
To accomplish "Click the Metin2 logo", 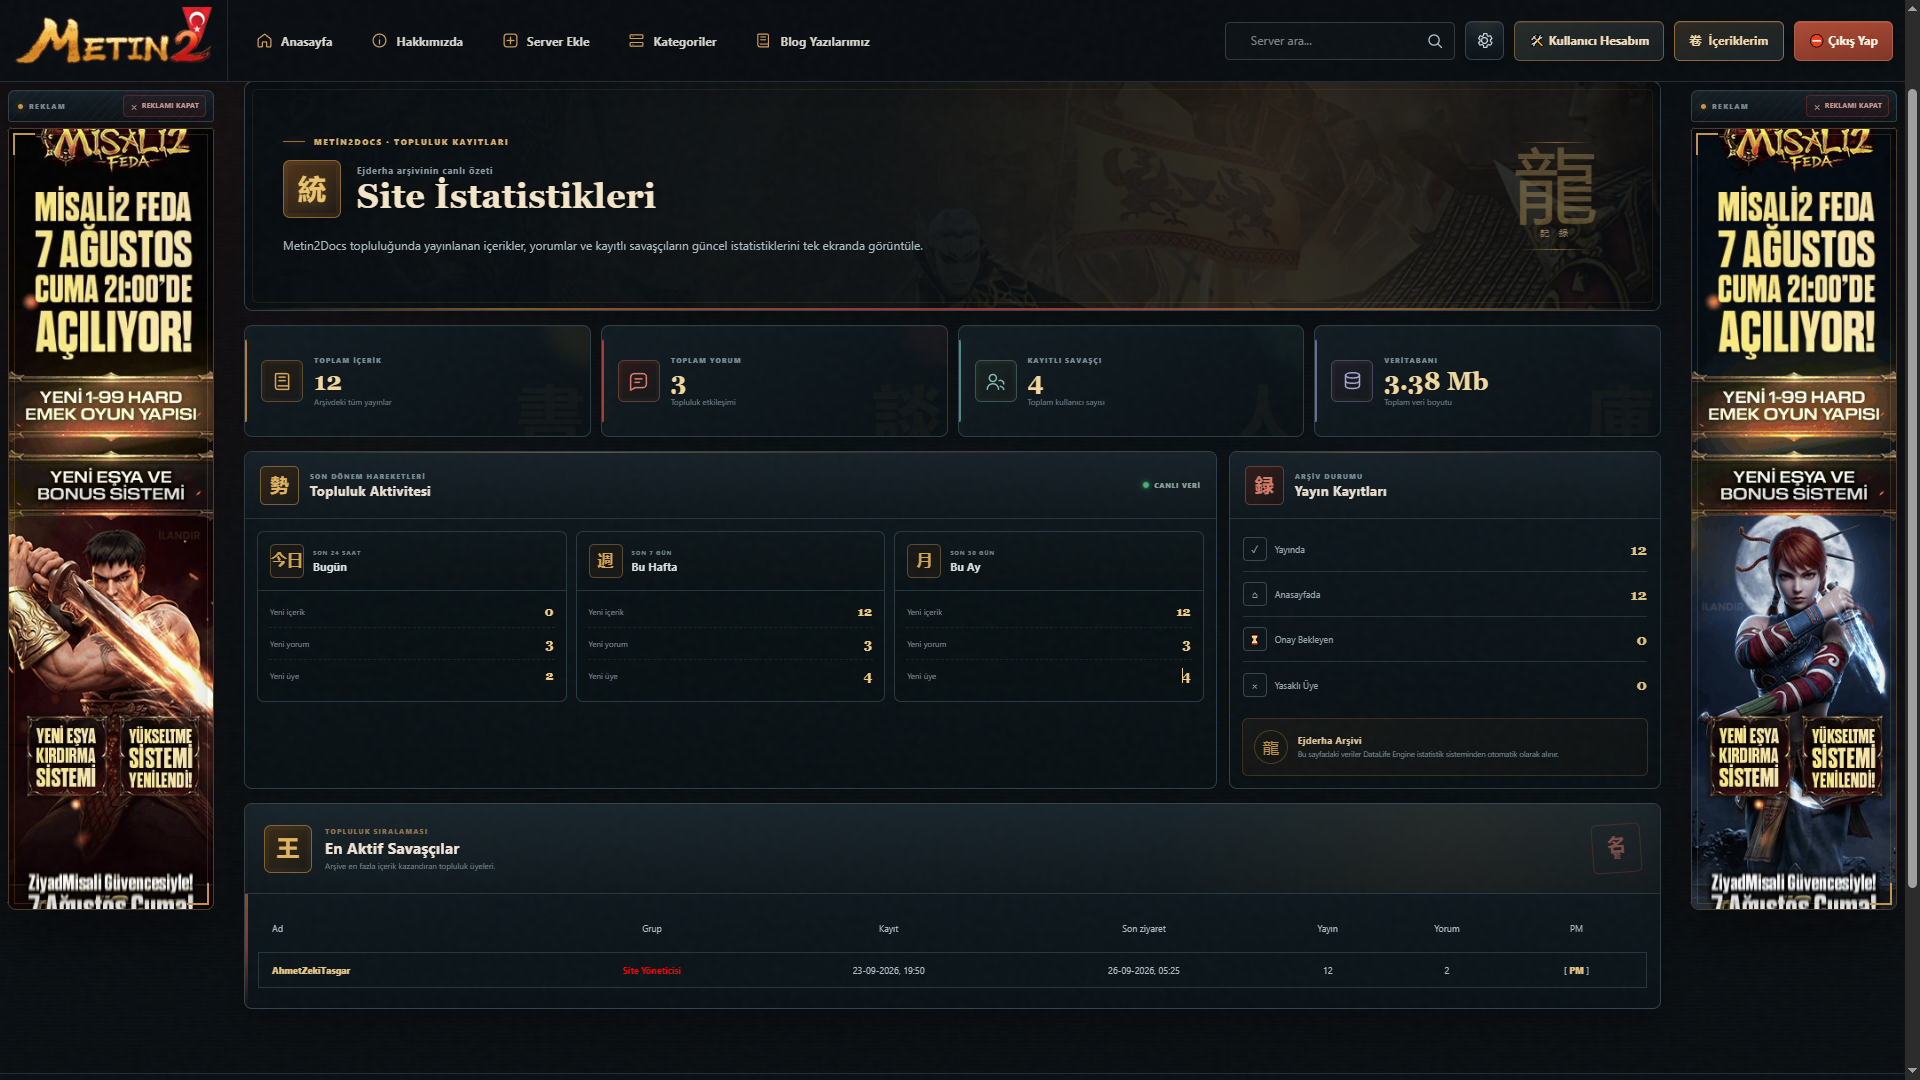I will [x=114, y=36].
